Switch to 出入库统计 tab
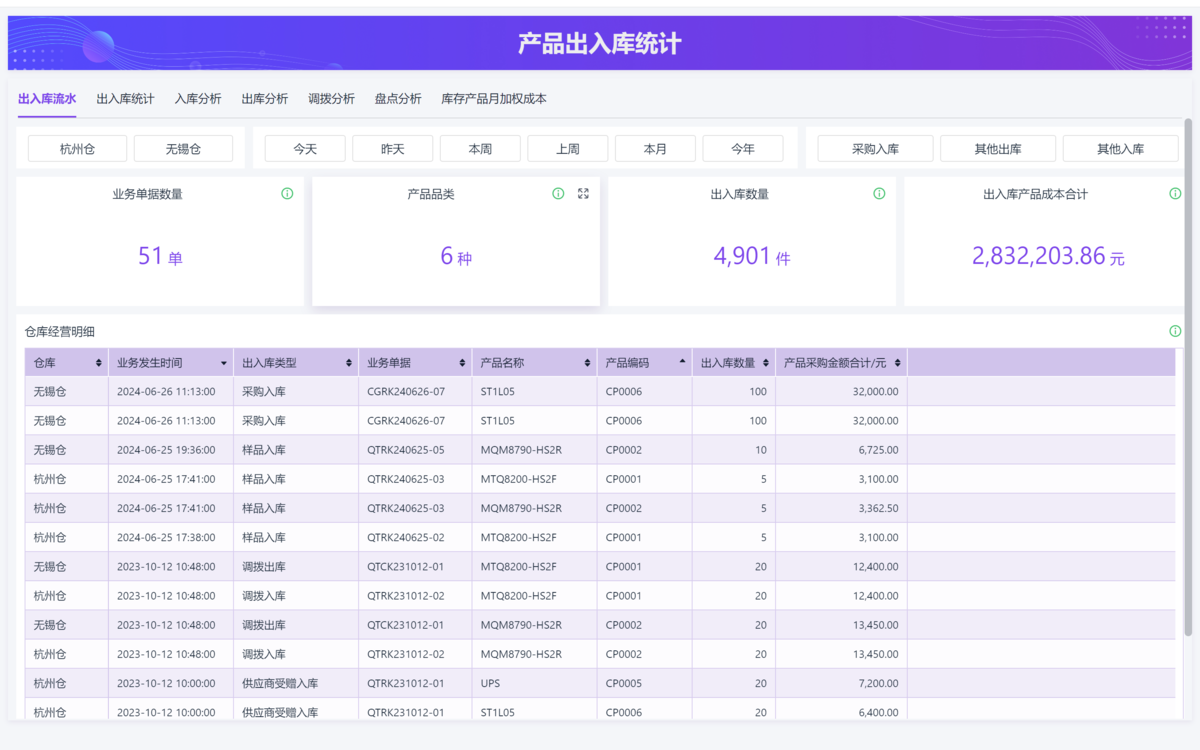 [125, 99]
